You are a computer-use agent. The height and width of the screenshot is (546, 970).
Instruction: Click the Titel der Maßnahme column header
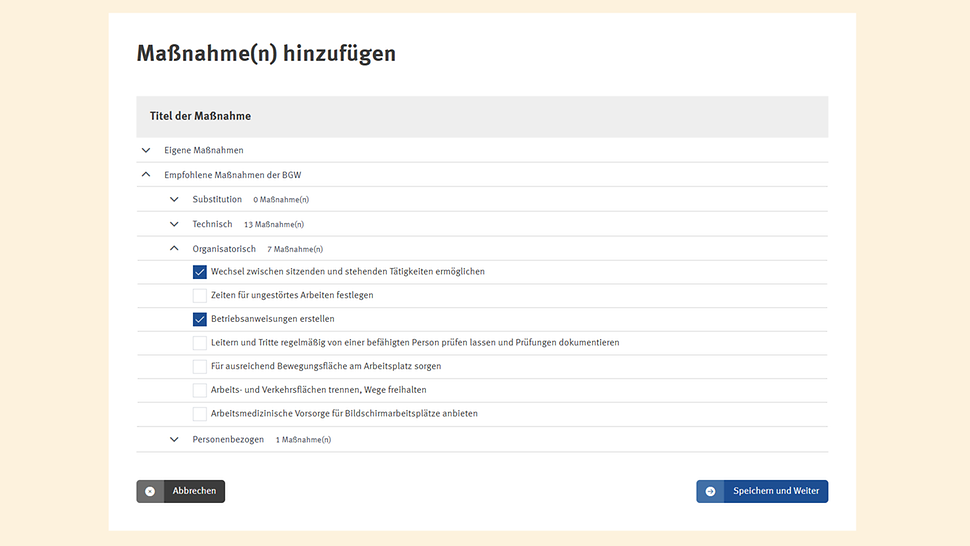point(200,116)
